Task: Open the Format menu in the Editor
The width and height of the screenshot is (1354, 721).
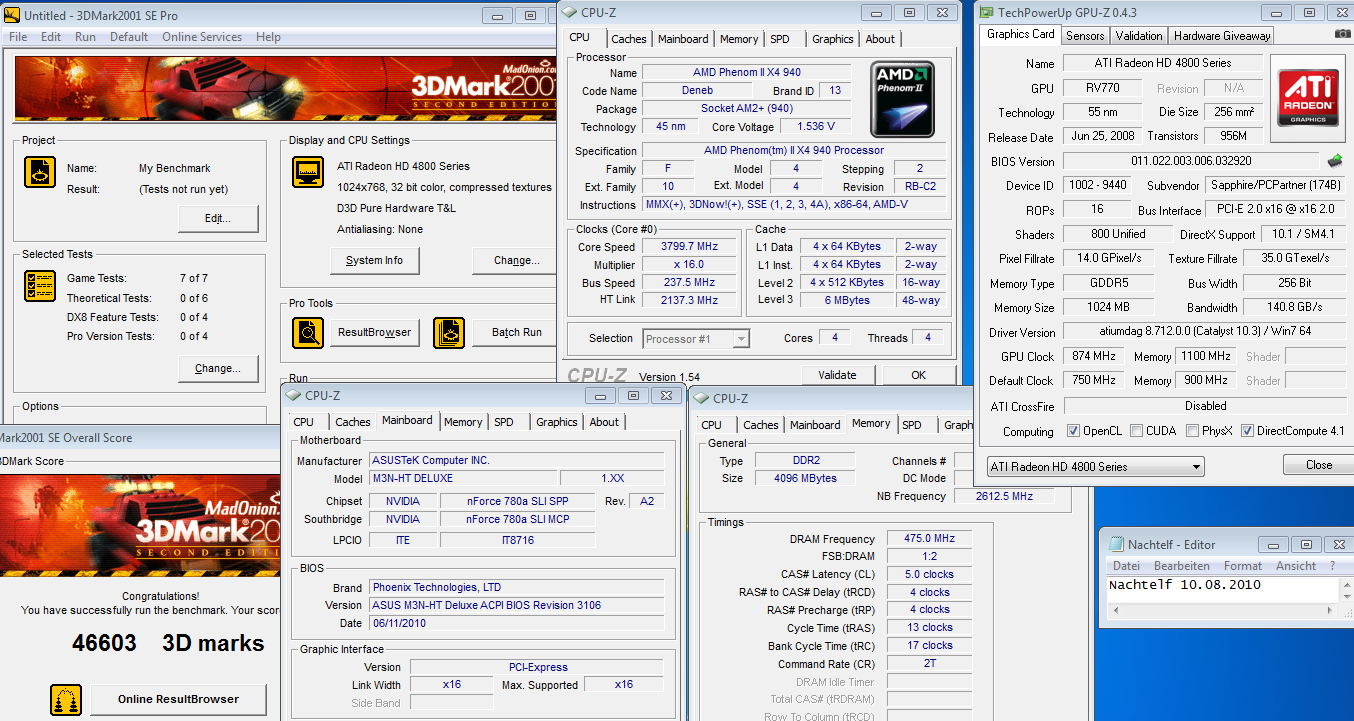Action: 1243,566
